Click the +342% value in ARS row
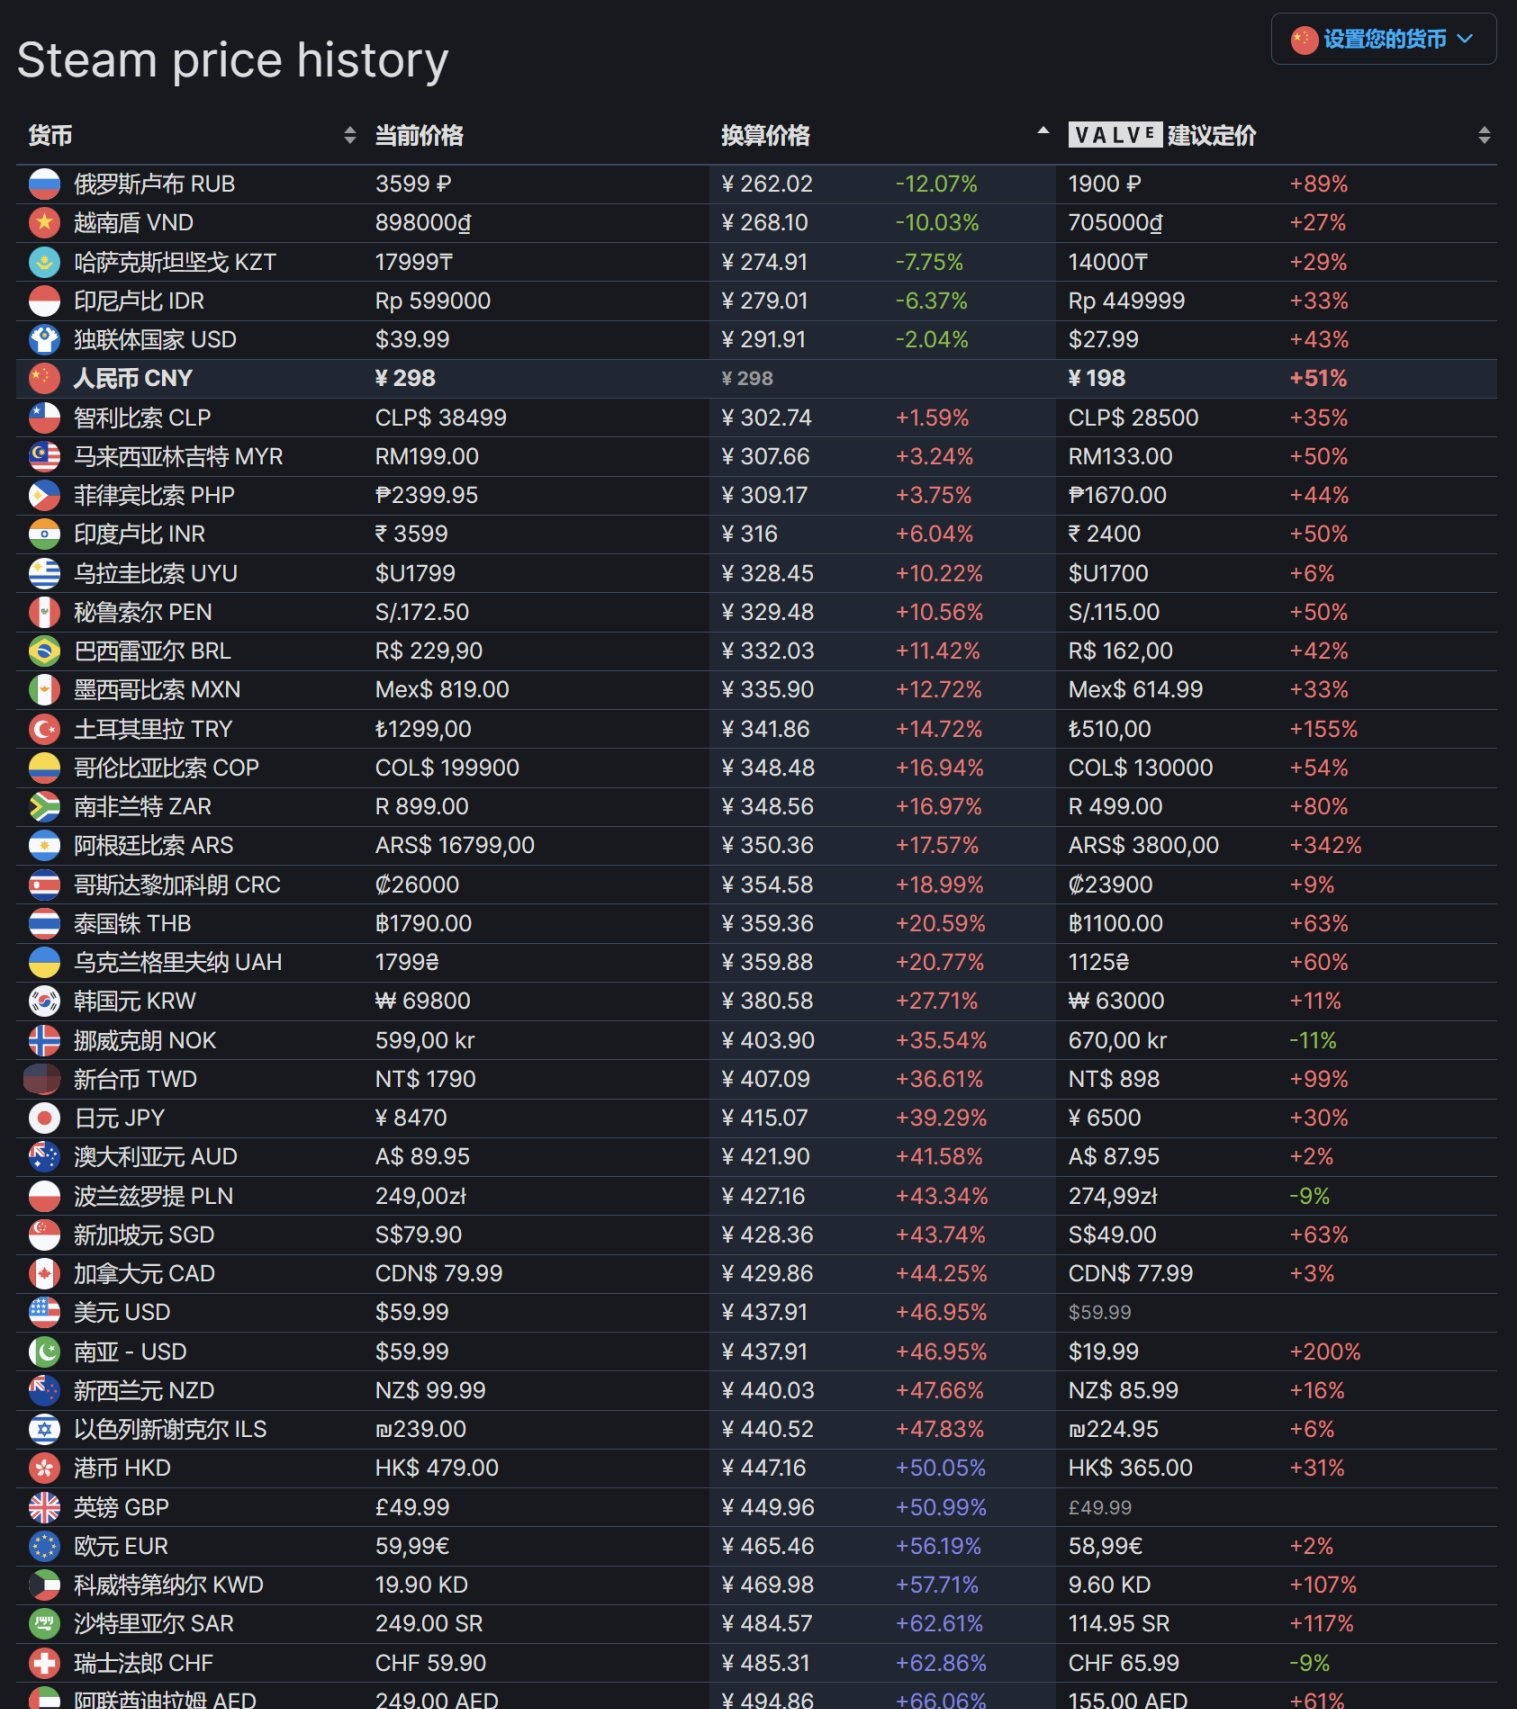Viewport: 1517px width, 1709px height. pyautogui.click(x=1325, y=846)
